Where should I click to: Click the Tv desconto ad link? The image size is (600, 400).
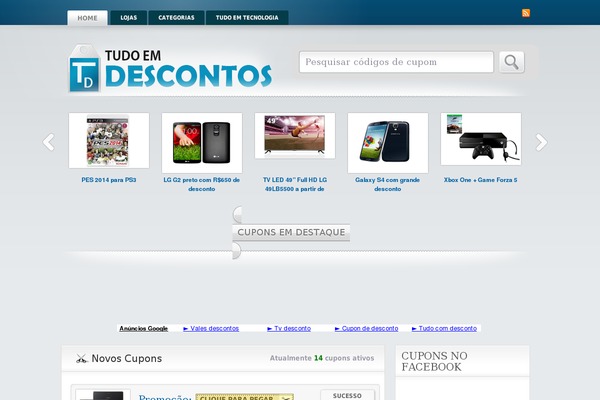[x=289, y=328]
